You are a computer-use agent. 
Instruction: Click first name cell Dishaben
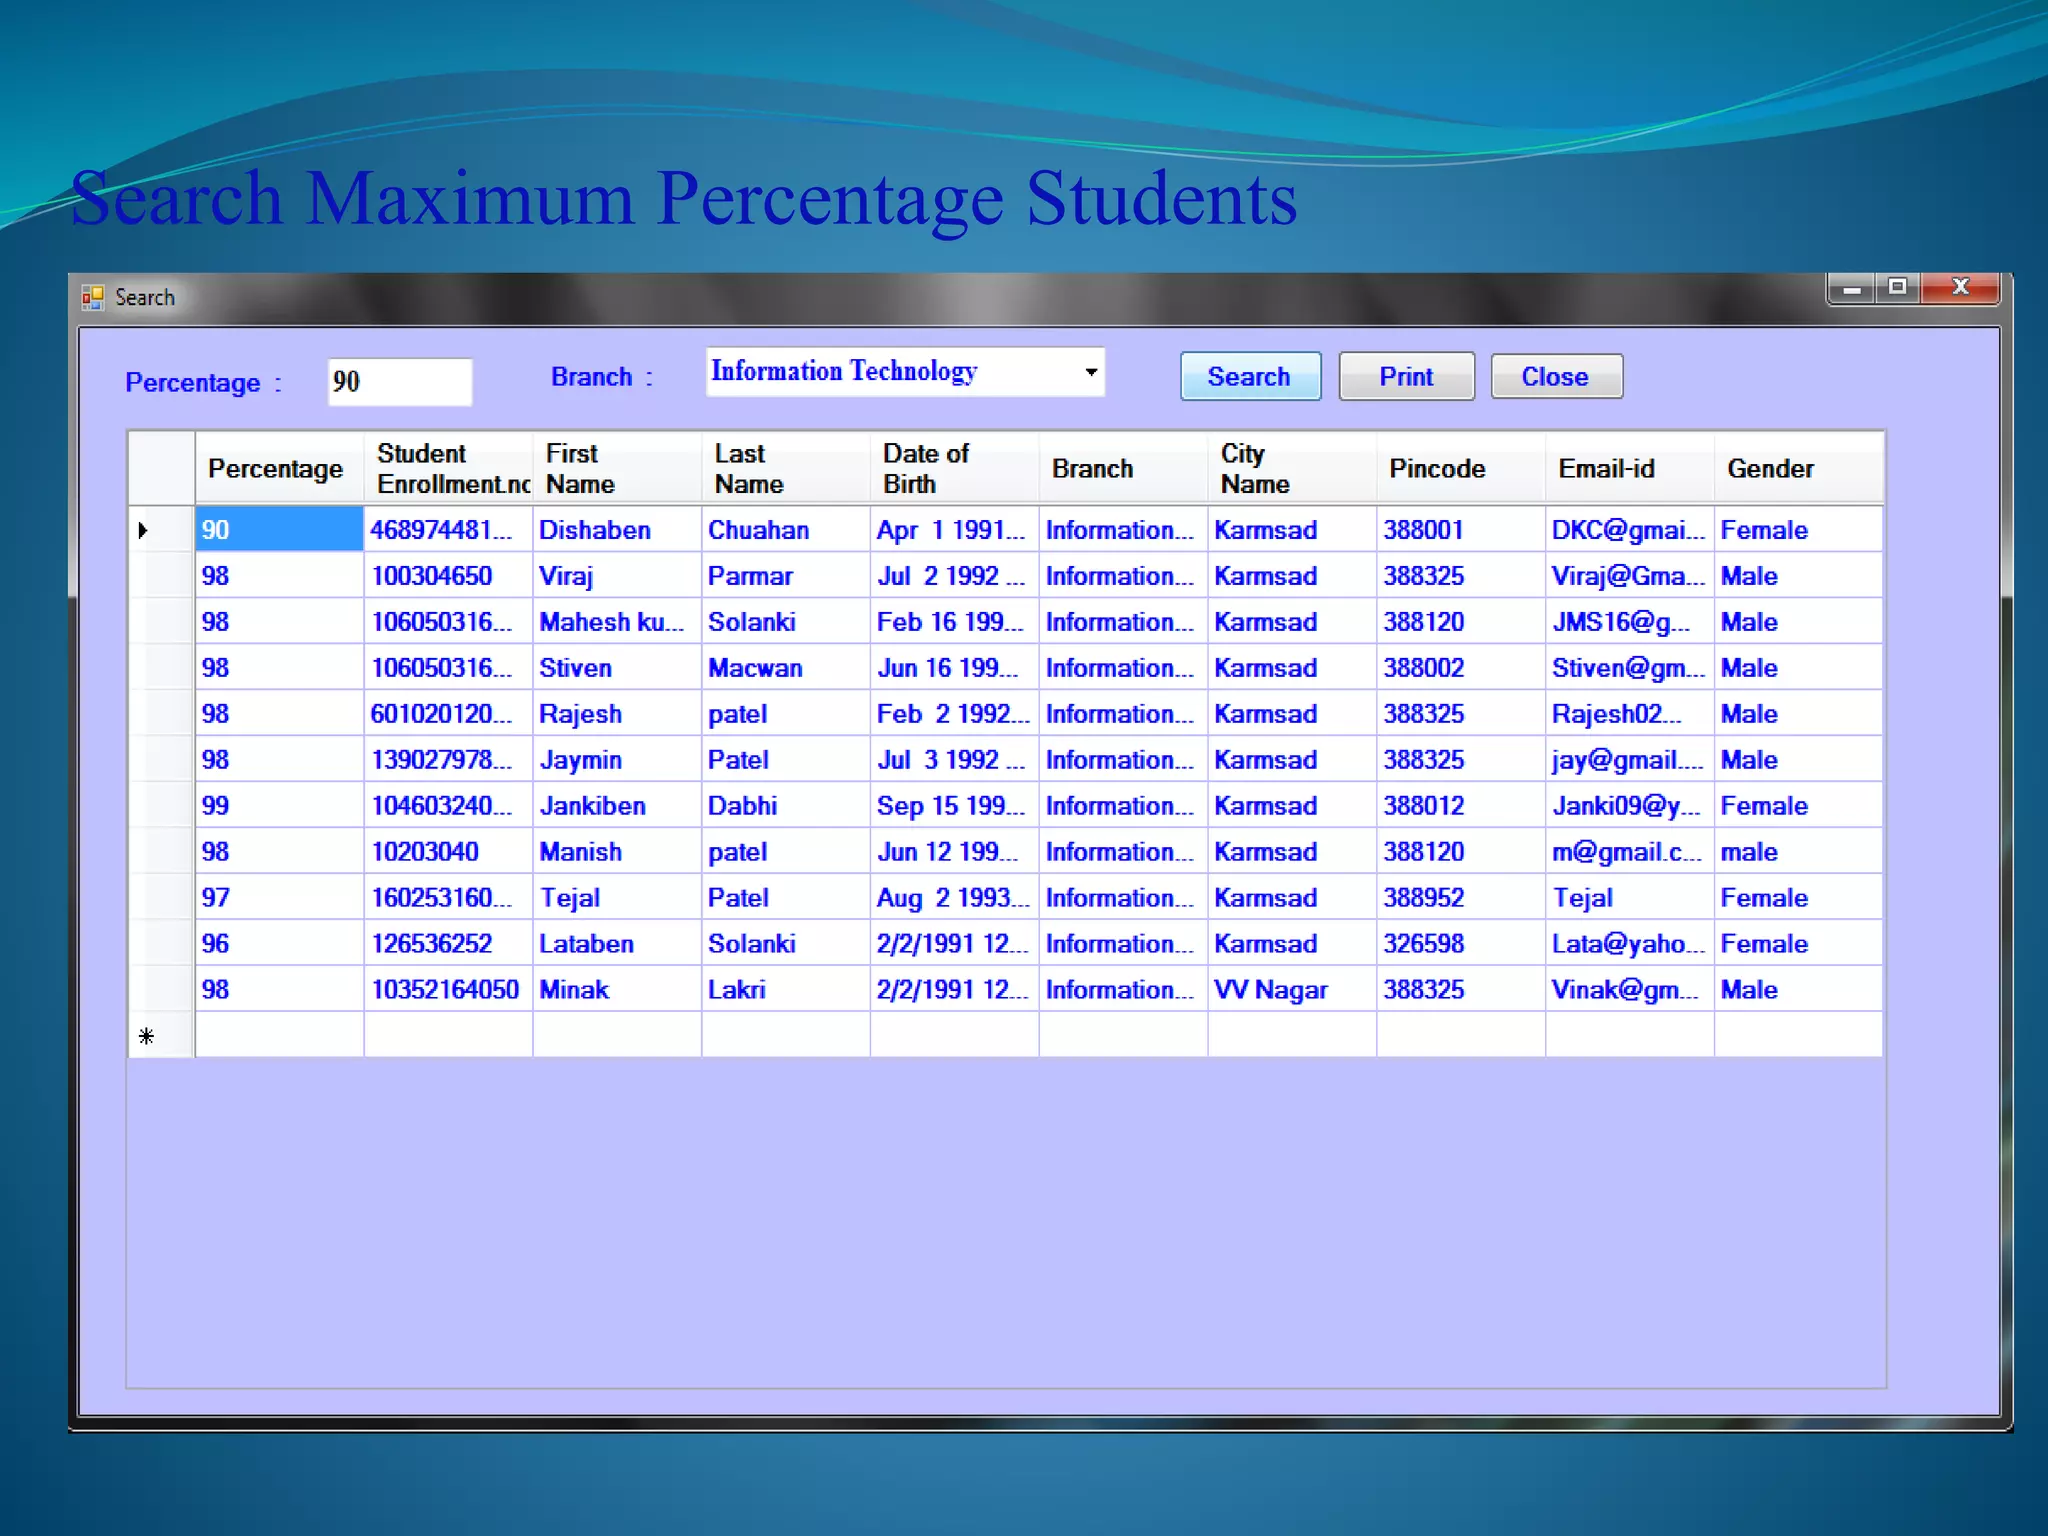point(617,530)
